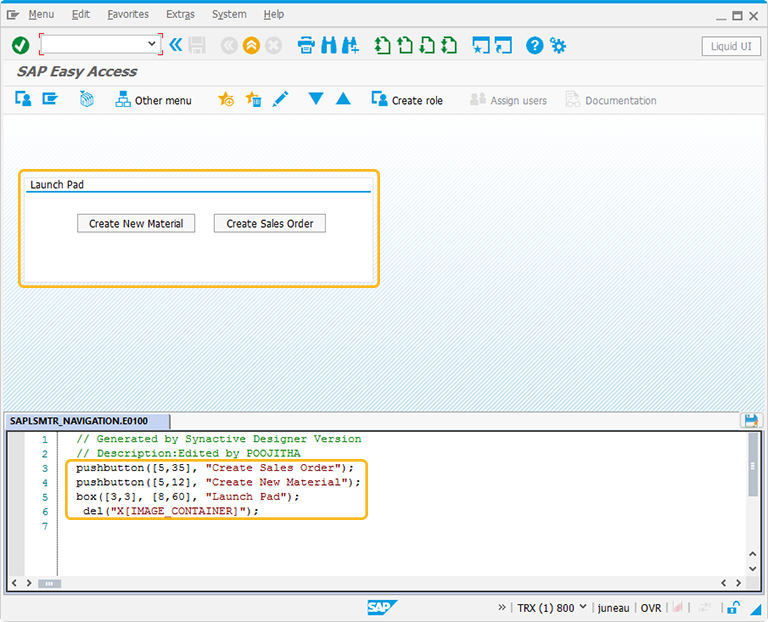Click code line 3 pushbutton Create Sales Order
Viewport: 768px width, 622px height.
click(215, 468)
